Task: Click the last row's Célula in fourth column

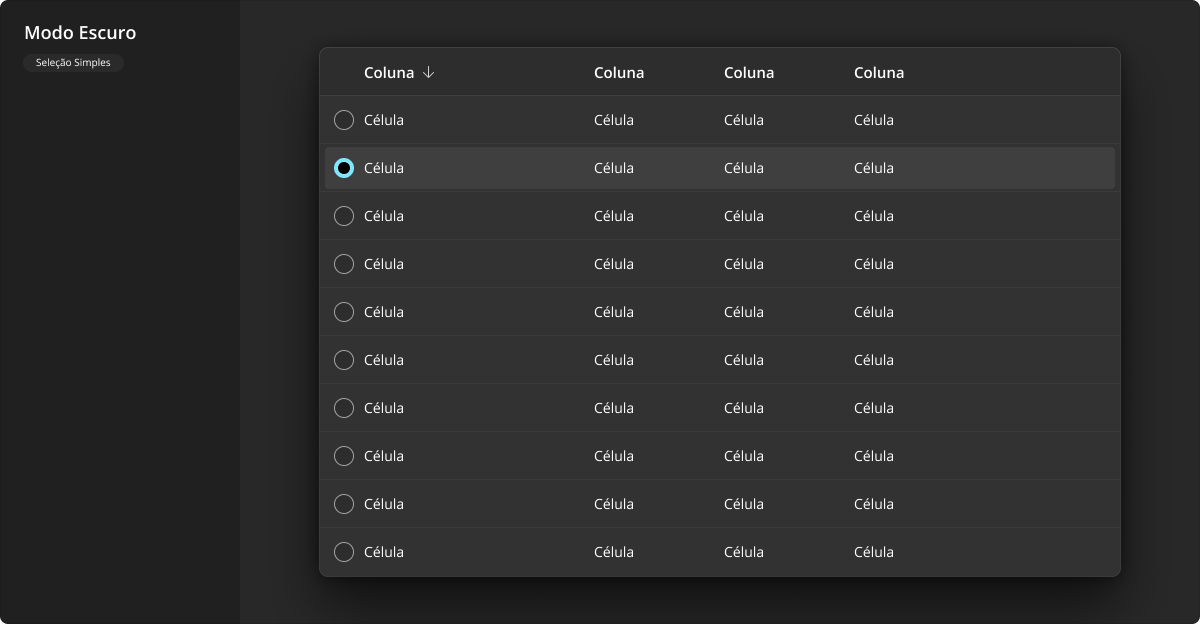Action: (874, 552)
